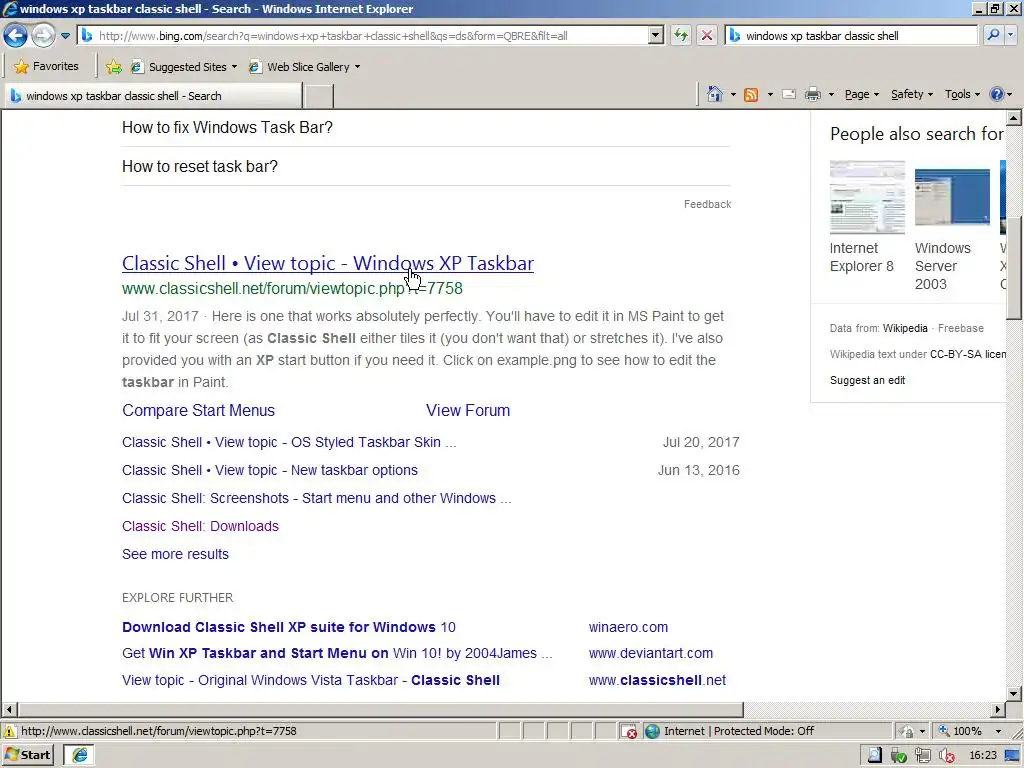This screenshot has width=1024, height=768.
Task: Open 'New taskbar options' topic link
Action: [270, 471]
